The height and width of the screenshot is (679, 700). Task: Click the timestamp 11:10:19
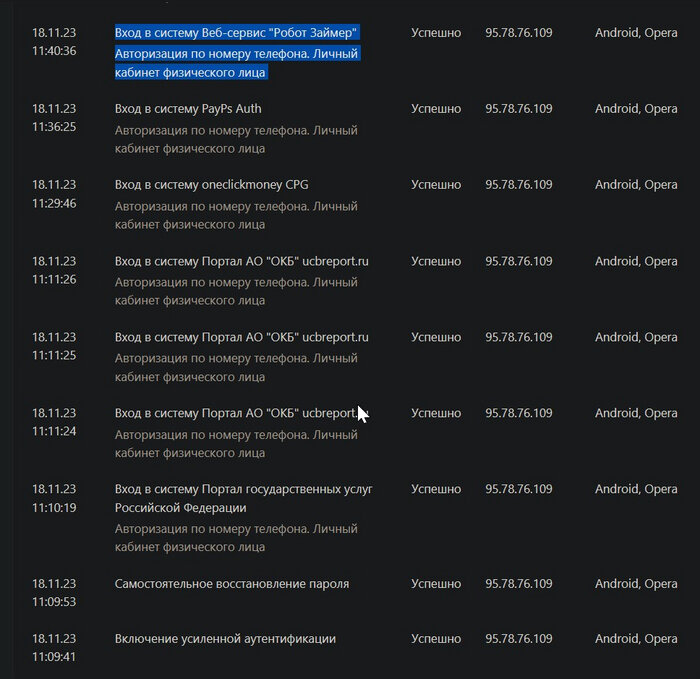pyautogui.click(x=54, y=508)
